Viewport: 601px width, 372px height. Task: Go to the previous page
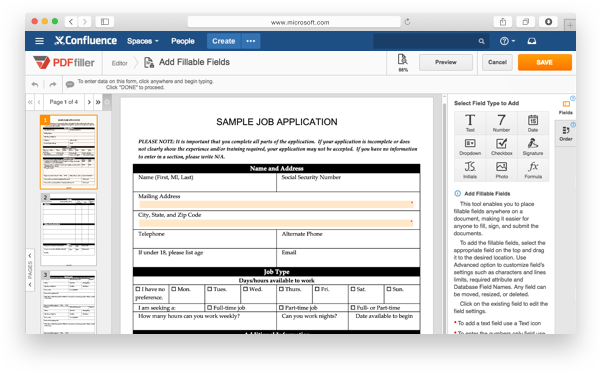click(x=39, y=102)
